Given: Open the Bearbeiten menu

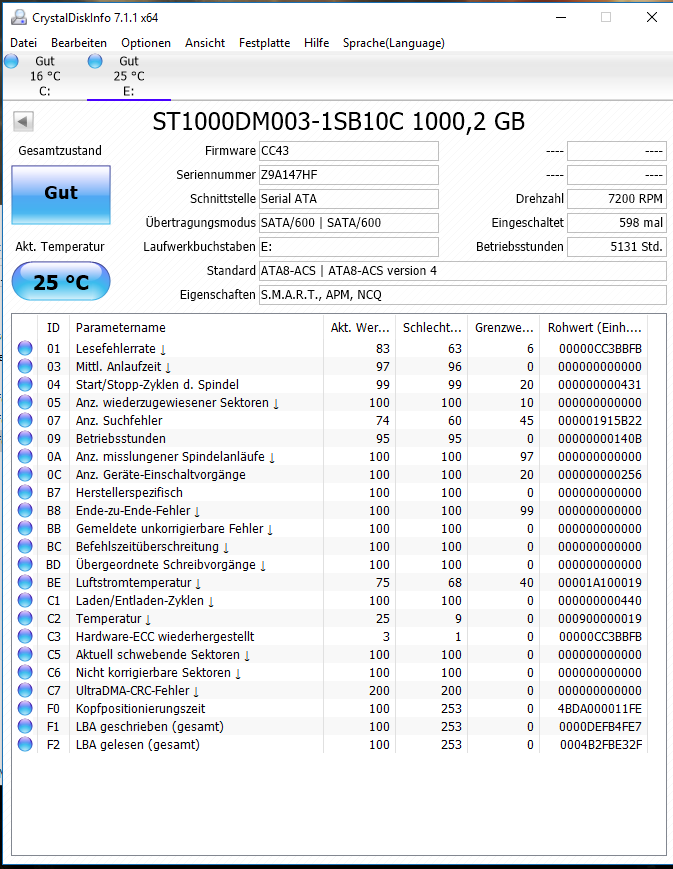Looking at the screenshot, I should [x=79, y=43].
